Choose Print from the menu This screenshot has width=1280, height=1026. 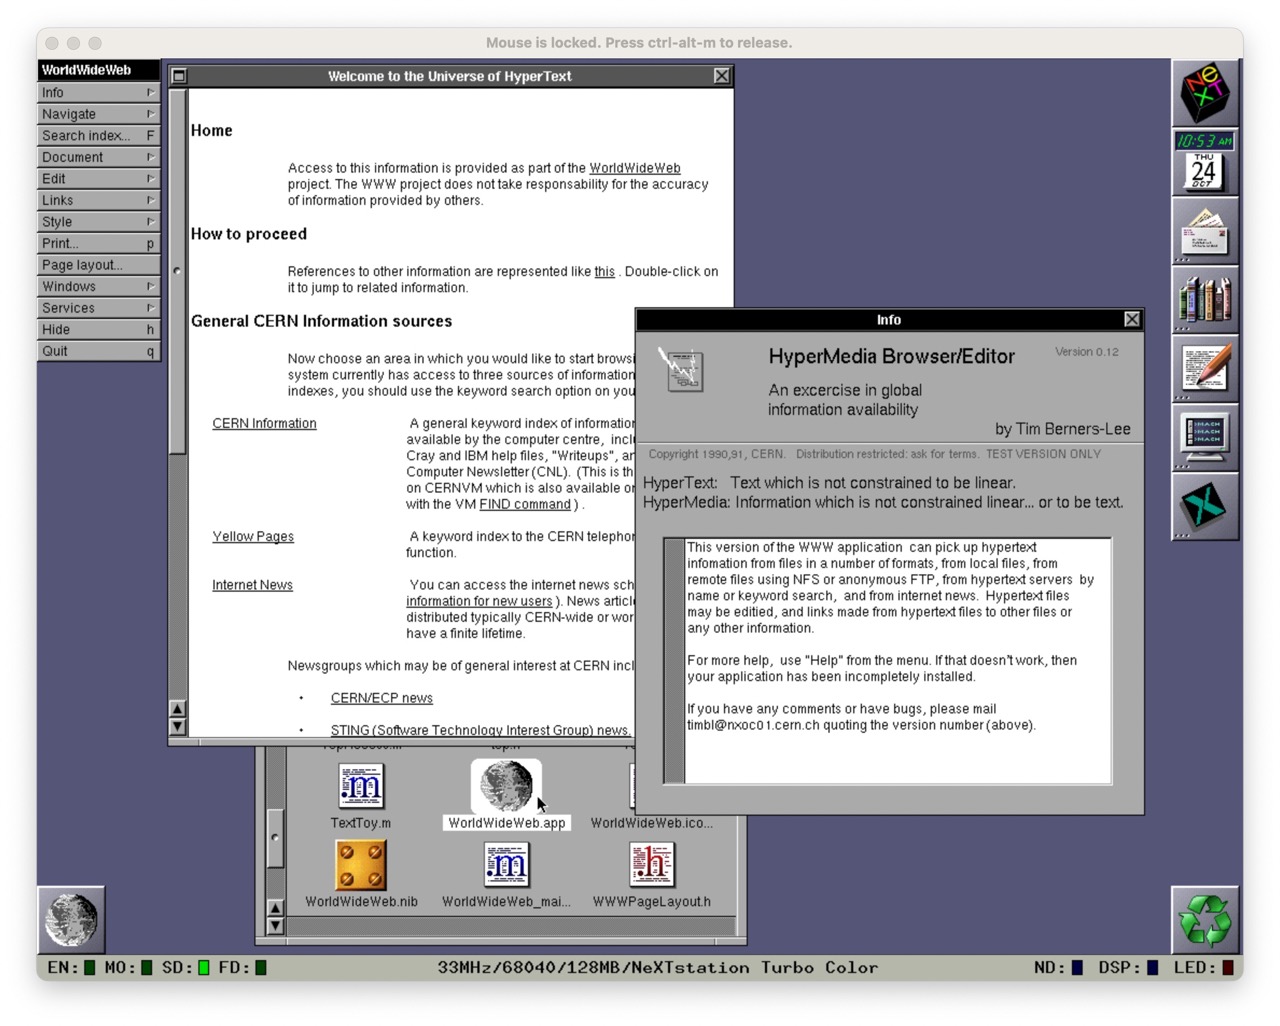click(98, 243)
